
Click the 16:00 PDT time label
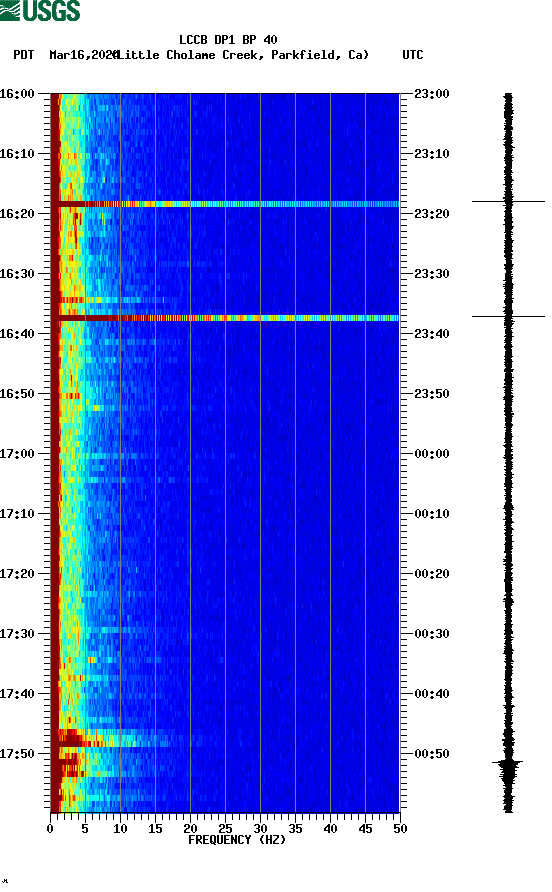click(17, 94)
